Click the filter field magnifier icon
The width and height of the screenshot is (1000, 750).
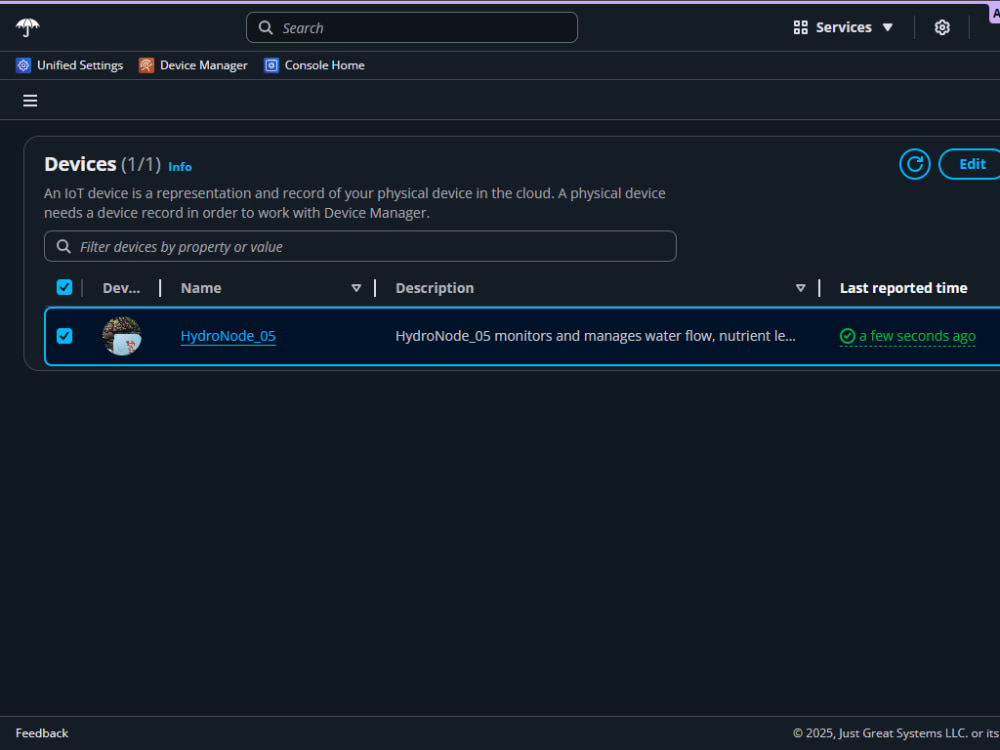pos(63,246)
